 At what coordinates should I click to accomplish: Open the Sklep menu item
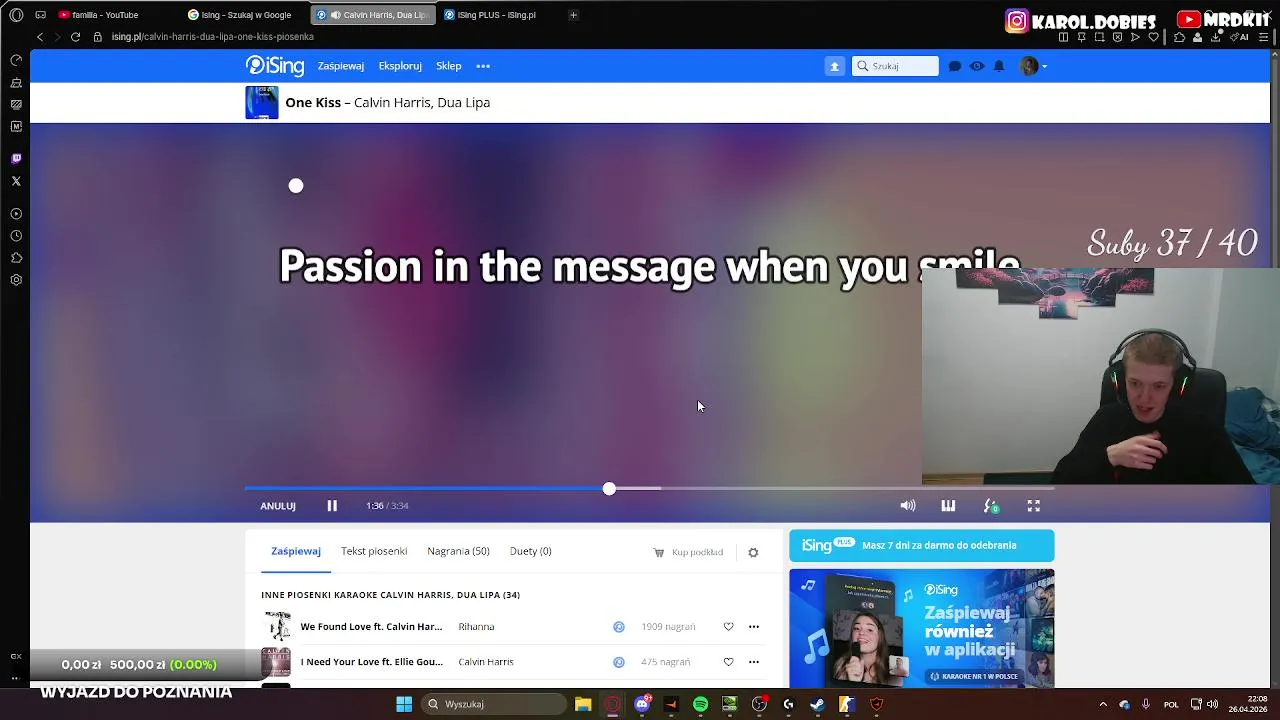449,66
